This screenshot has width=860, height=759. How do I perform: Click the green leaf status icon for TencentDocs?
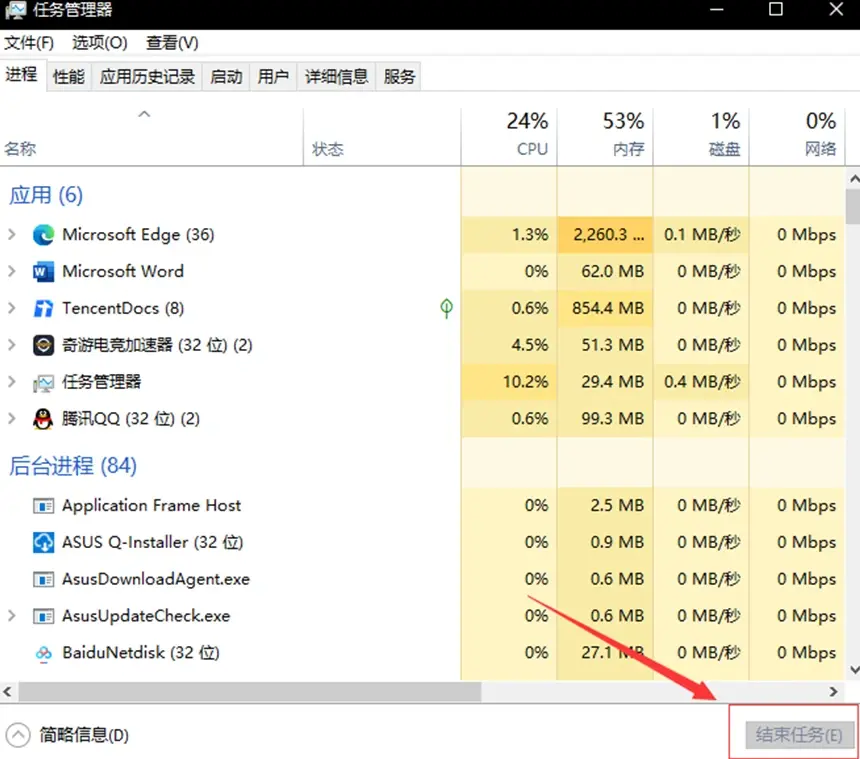click(x=446, y=308)
